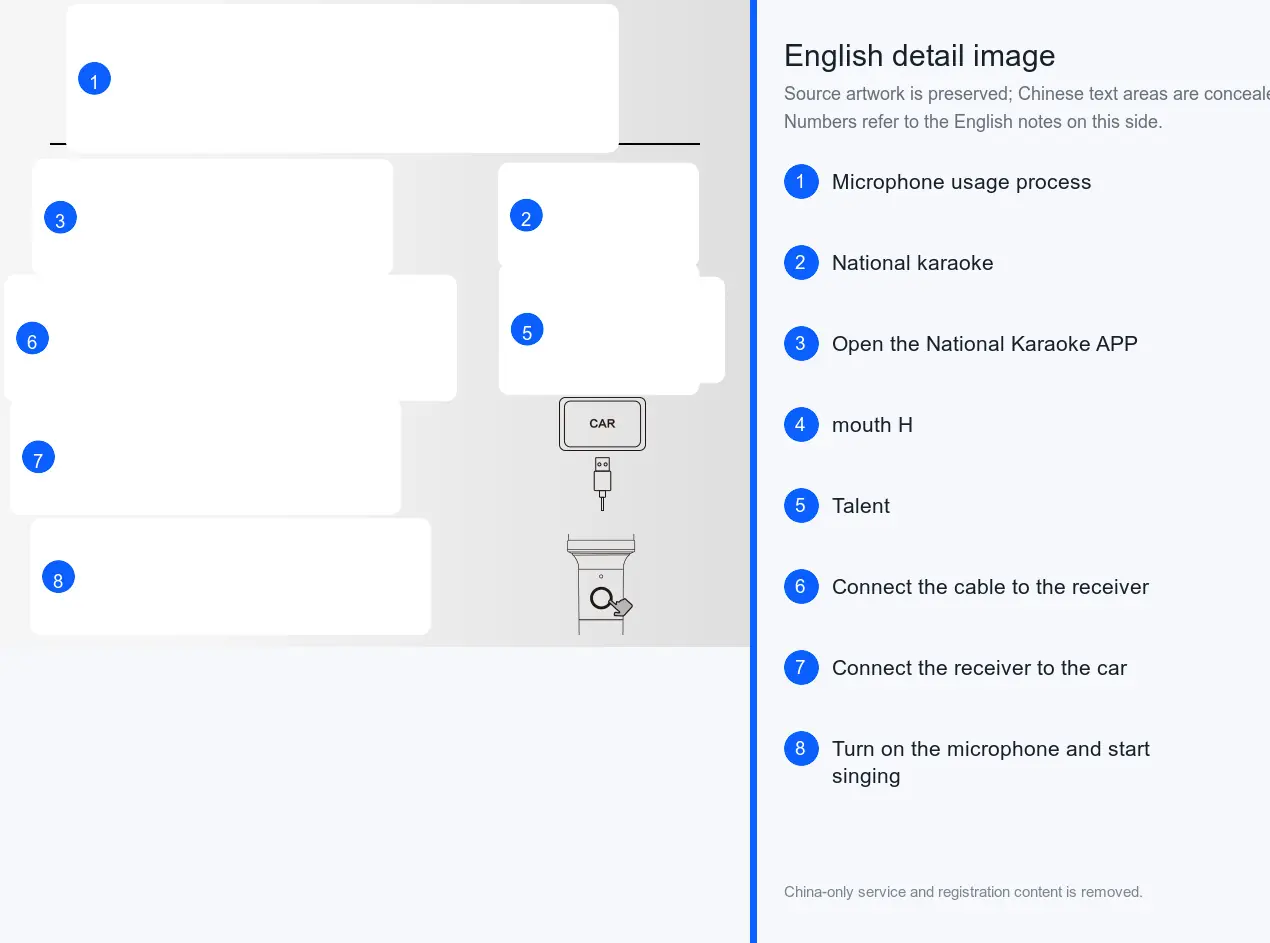The height and width of the screenshot is (943, 1270).
Task: Click the 'Source artwork is preserved' description line
Action: [x=1027, y=94]
